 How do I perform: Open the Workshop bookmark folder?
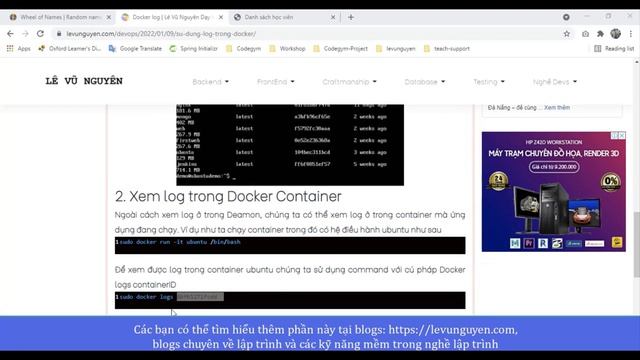[287, 49]
